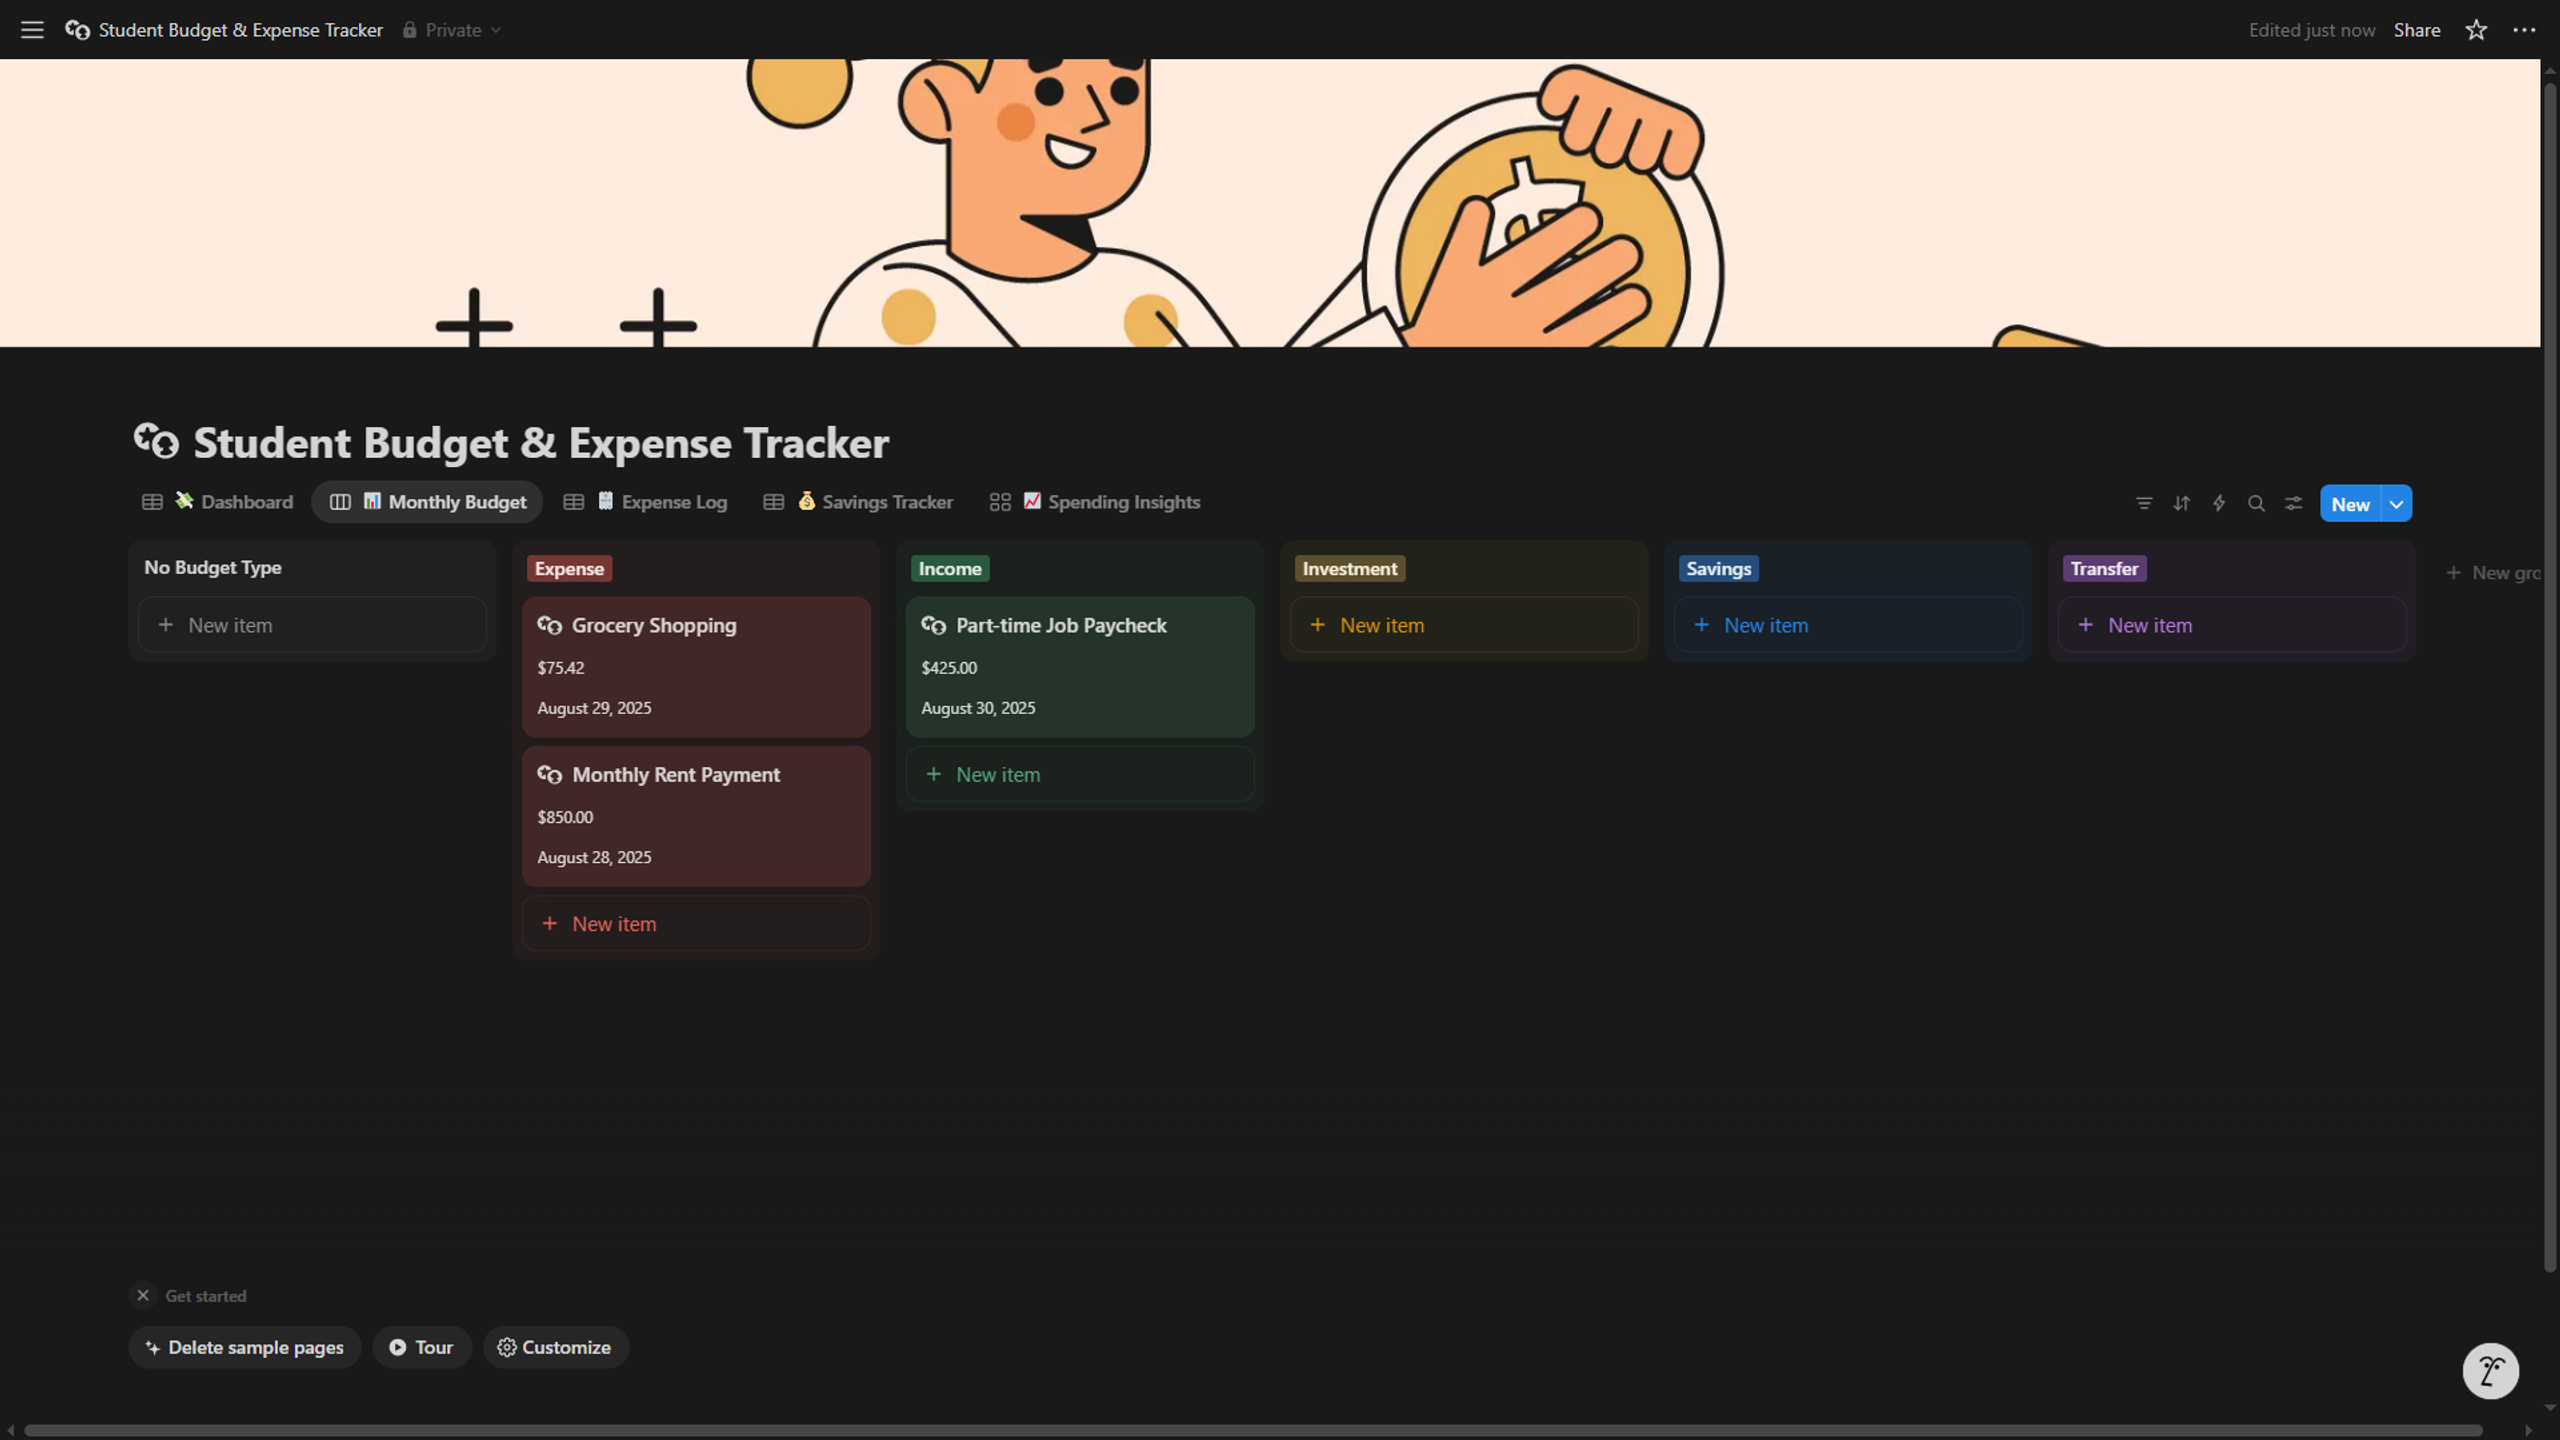The image size is (2560, 1440).
Task: Add new item in Income column
Action: 1080,775
